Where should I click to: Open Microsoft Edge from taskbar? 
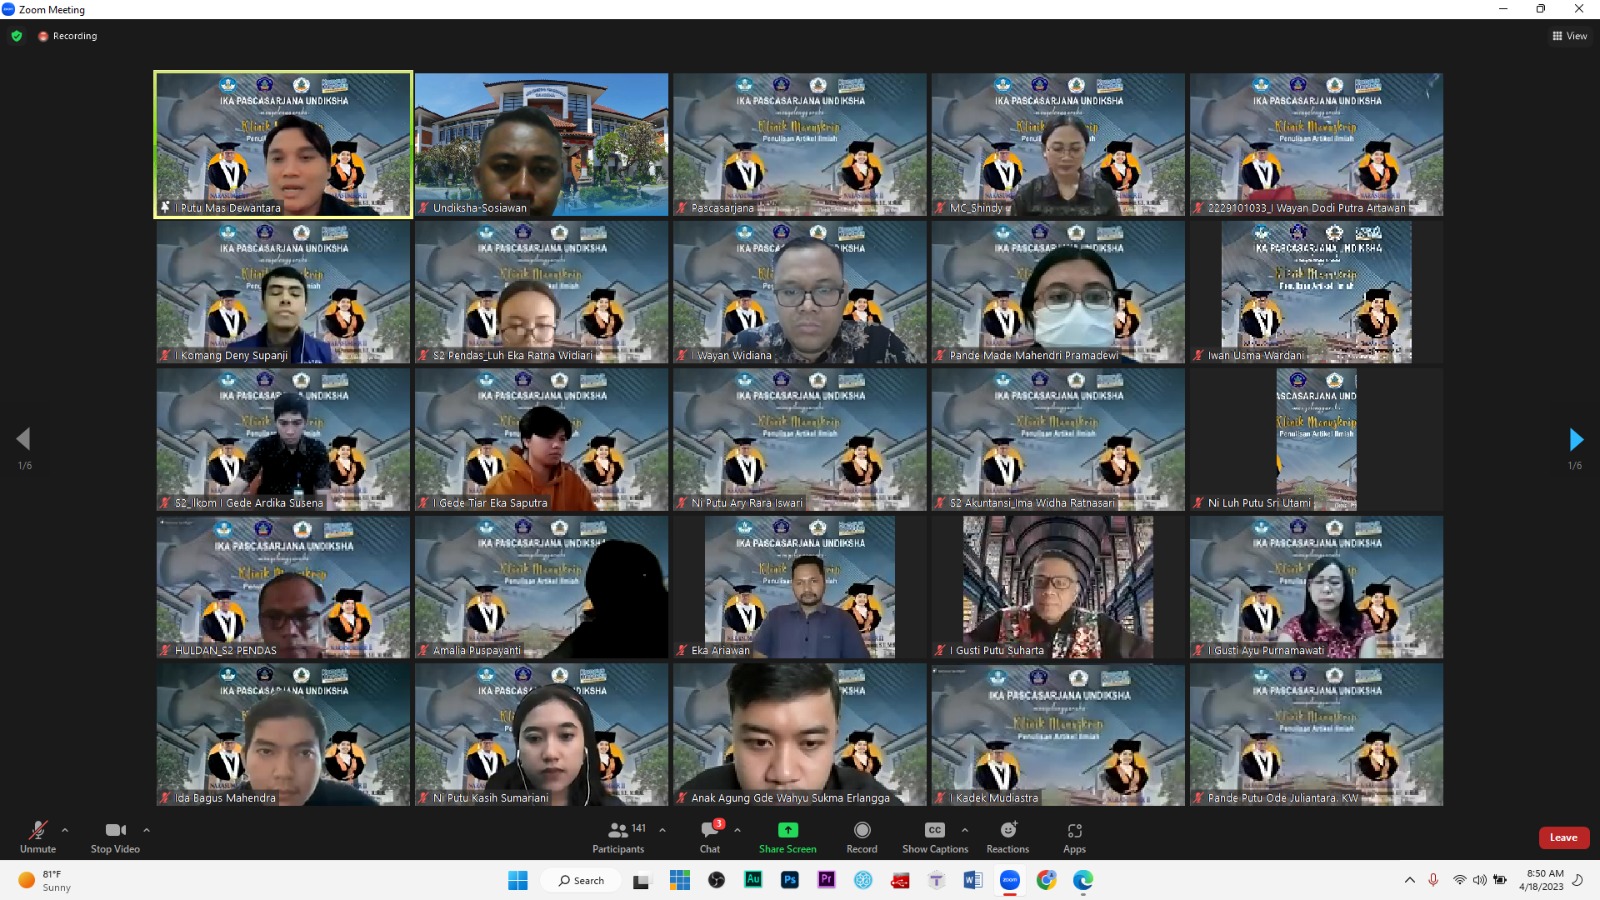1083,880
